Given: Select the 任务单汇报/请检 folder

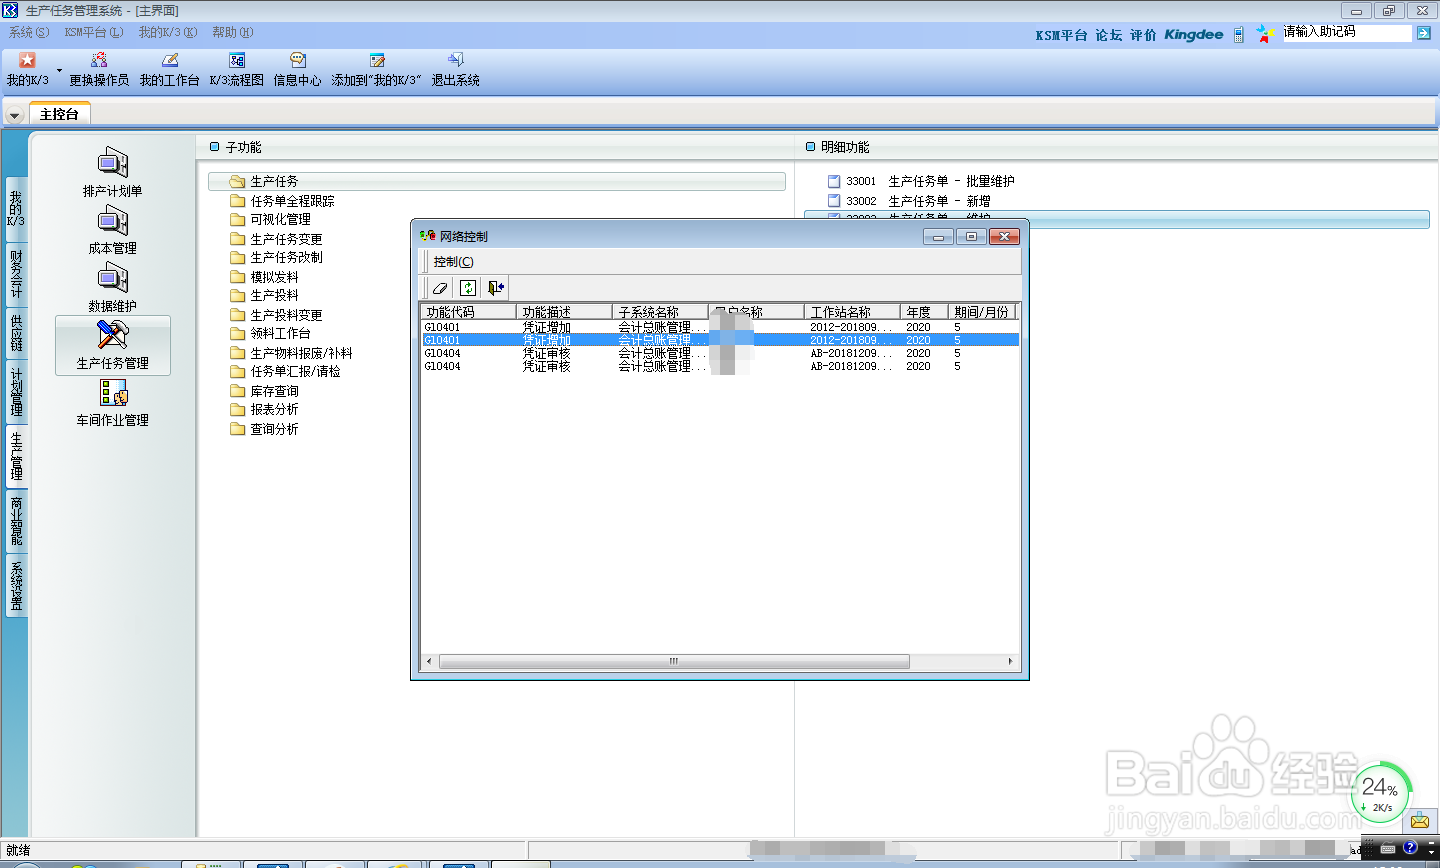Looking at the screenshot, I should [285, 371].
